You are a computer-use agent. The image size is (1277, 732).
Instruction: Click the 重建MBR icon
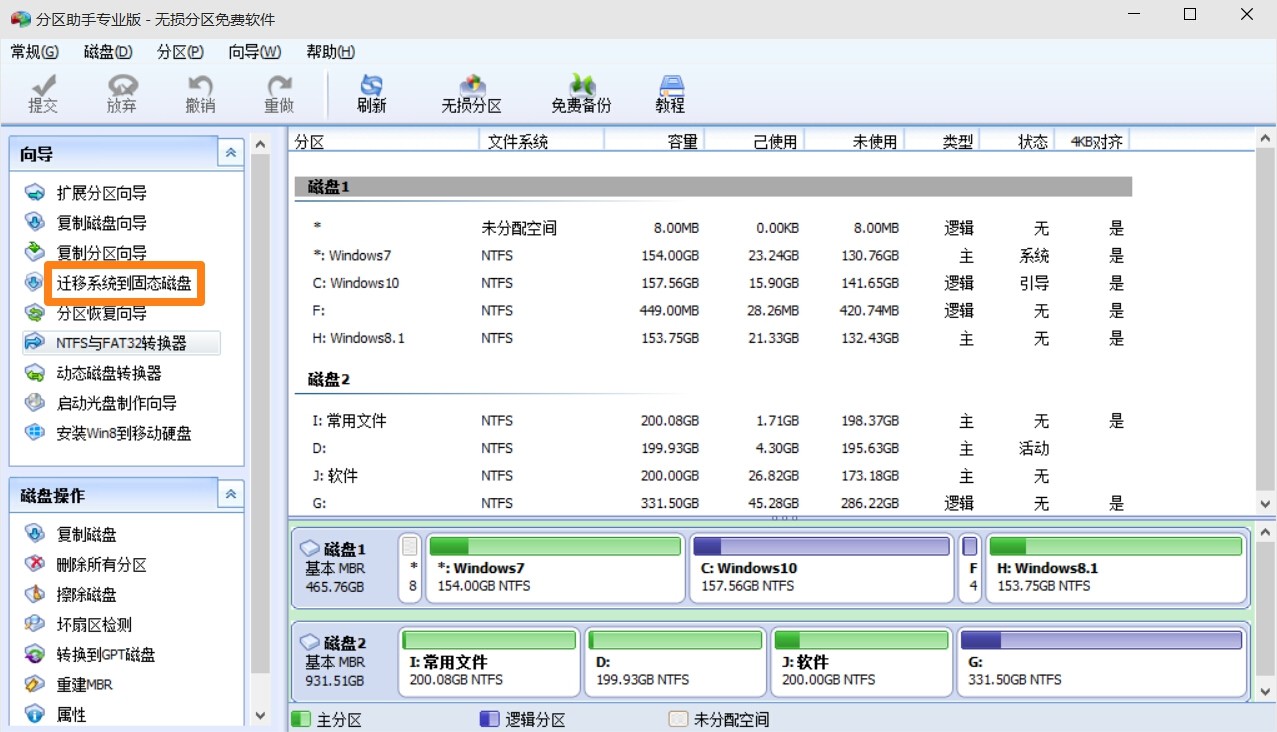pyautogui.click(x=35, y=684)
